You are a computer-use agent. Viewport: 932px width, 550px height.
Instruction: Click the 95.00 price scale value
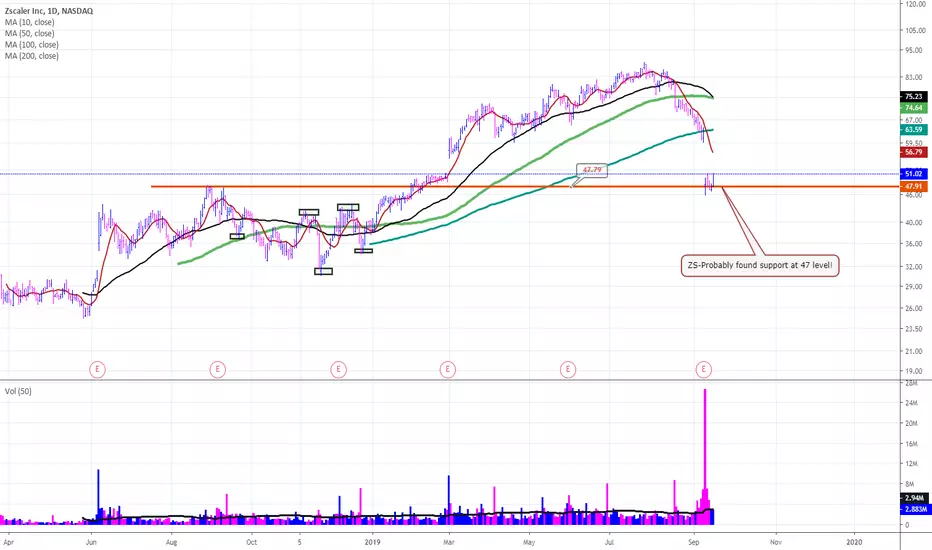(915, 51)
